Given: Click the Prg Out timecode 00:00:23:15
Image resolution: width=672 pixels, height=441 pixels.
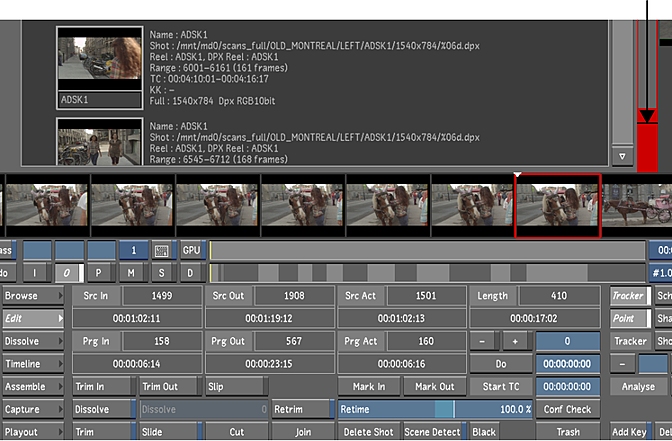Looking at the screenshot, I should (269, 364).
